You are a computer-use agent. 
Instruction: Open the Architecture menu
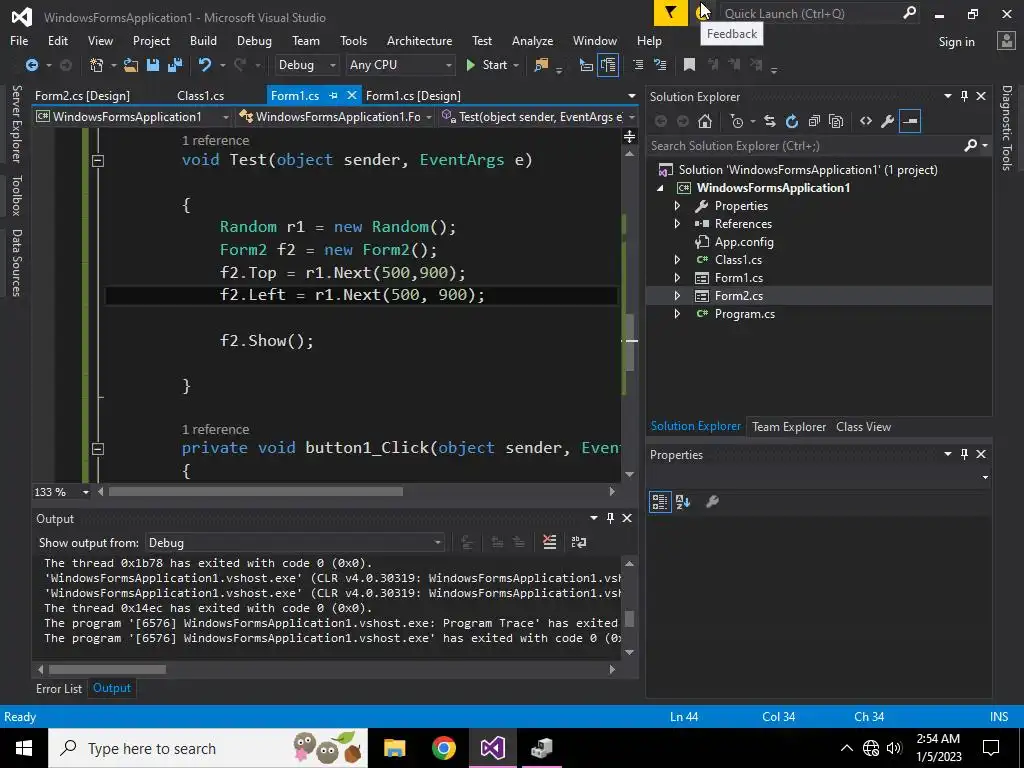pos(419,40)
